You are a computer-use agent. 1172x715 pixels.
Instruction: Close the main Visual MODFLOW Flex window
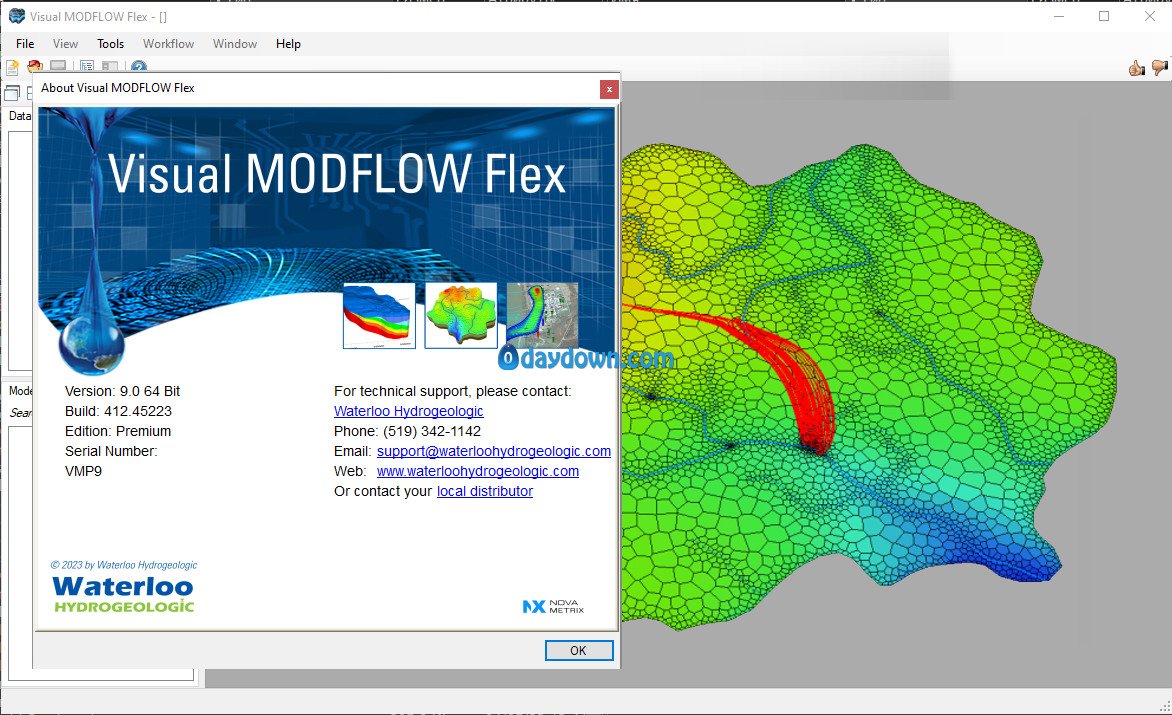1150,16
